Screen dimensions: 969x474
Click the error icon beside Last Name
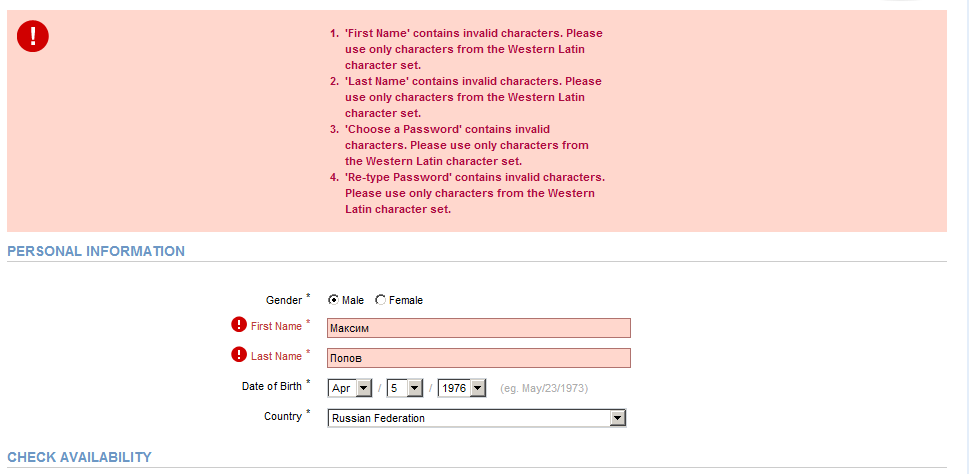point(239,355)
